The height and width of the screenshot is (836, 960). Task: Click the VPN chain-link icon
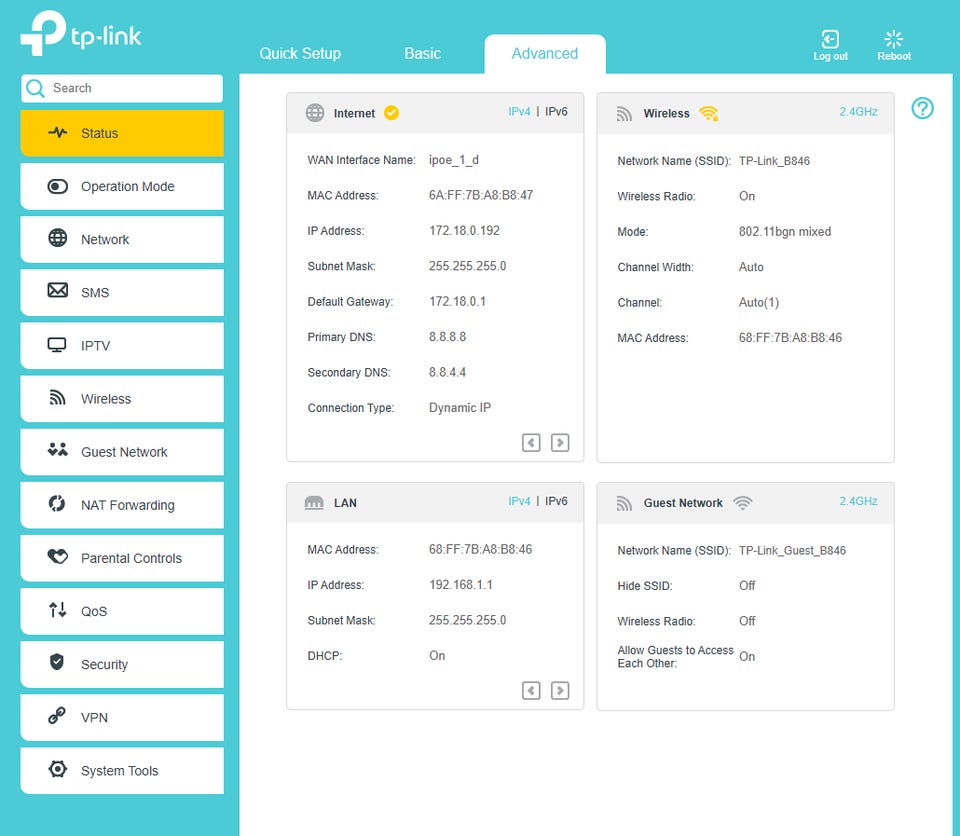coord(57,715)
